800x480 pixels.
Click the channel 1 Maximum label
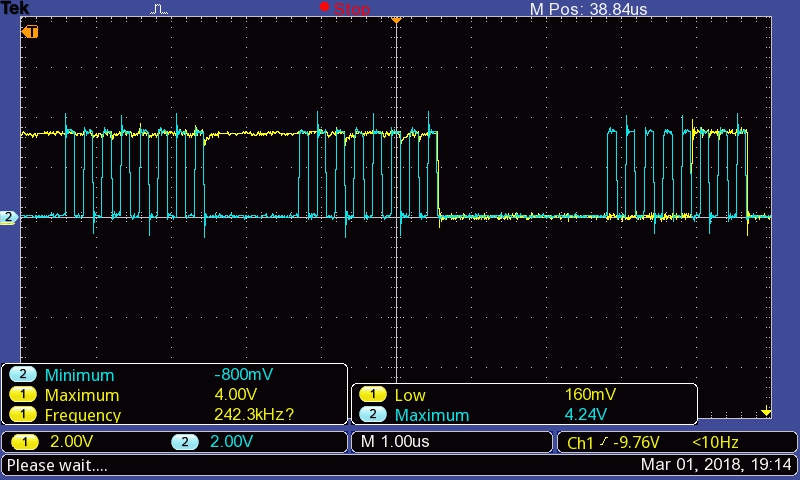tap(82, 395)
